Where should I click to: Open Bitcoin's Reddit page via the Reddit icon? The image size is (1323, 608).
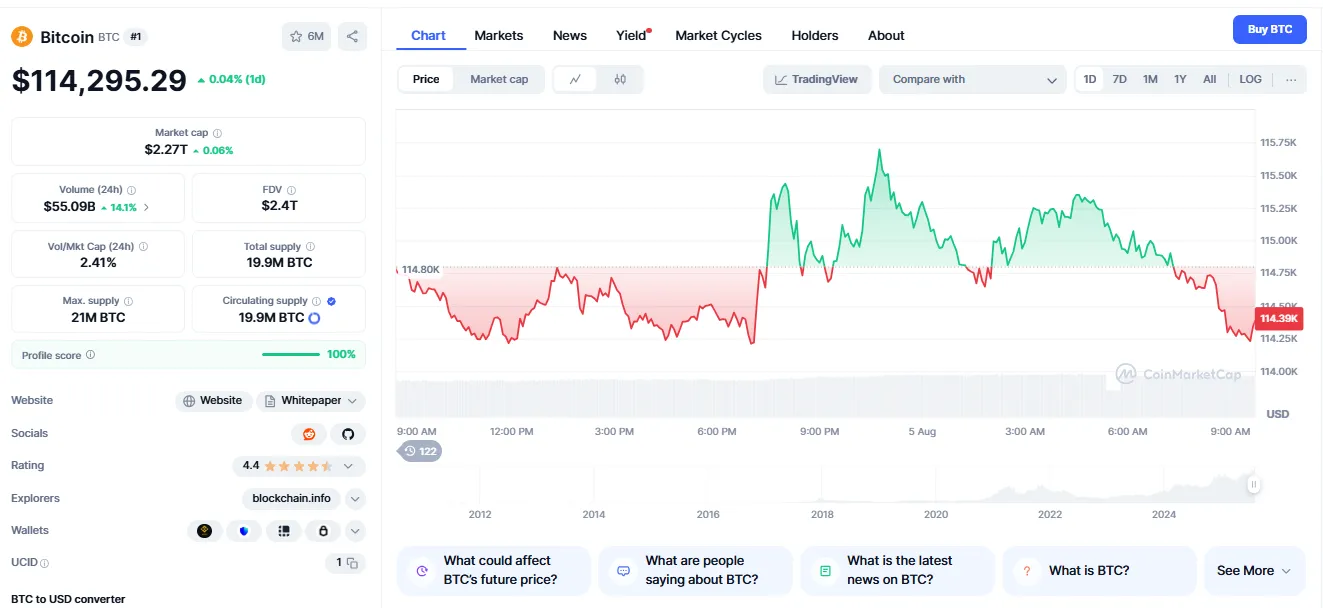pos(308,433)
